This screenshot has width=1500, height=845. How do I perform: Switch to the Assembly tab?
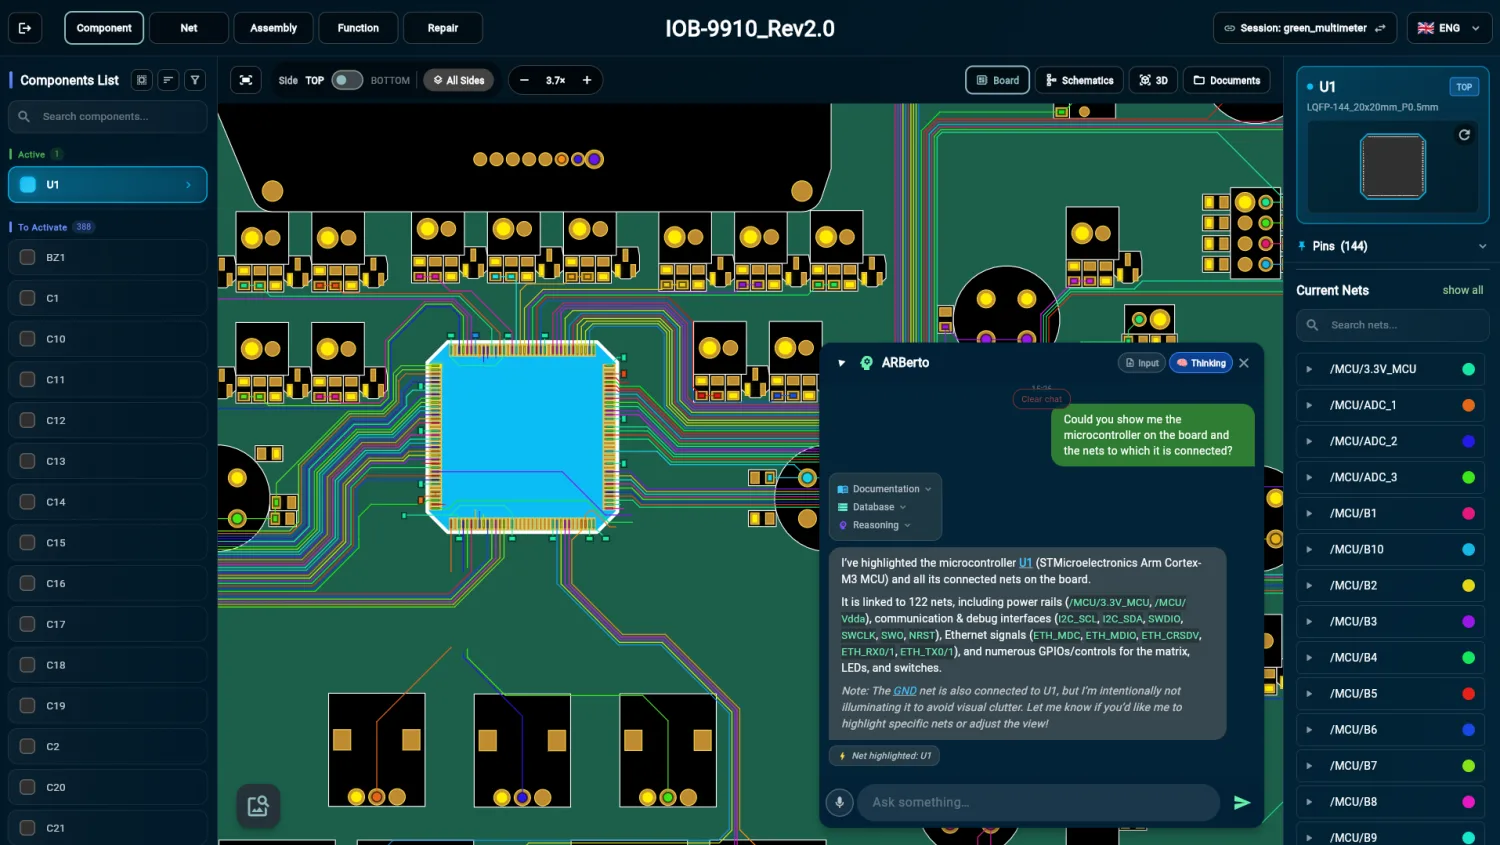[x=273, y=28]
